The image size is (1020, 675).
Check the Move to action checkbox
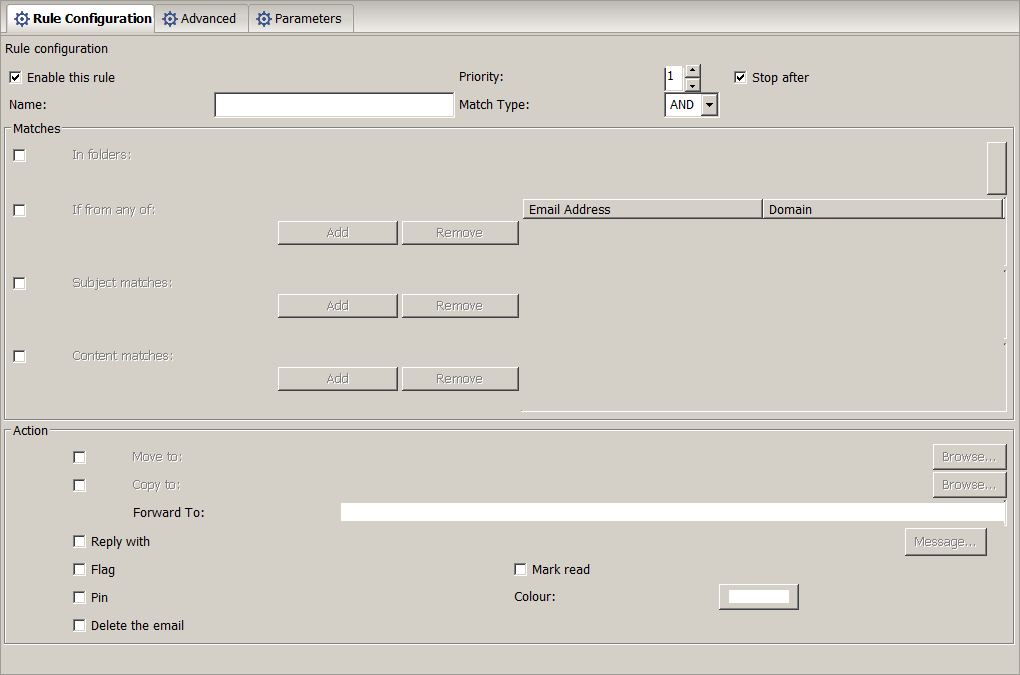click(x=79, y=458)
